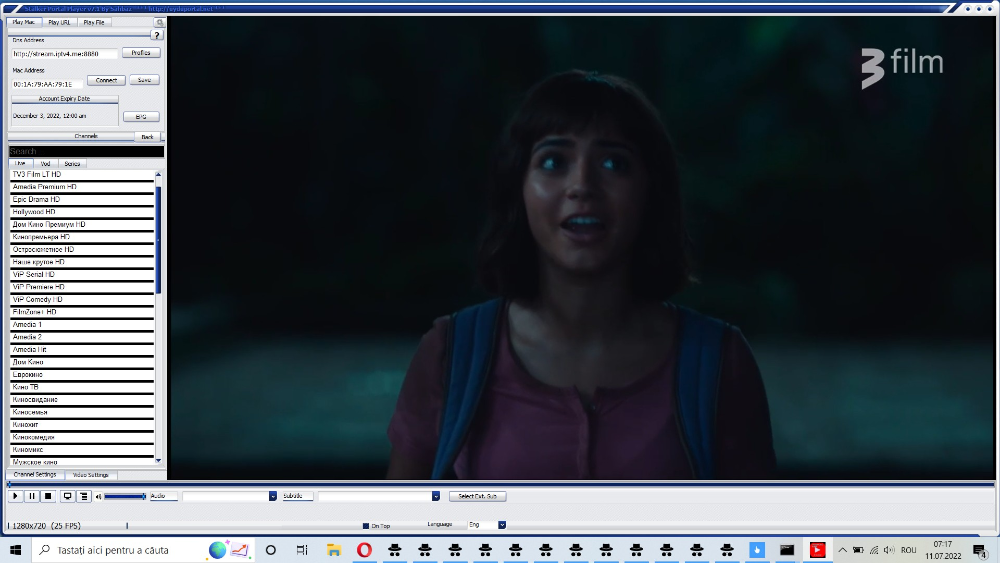Open the Profiles button
The width and height of the screenshot is (1000, 563).
(141, 53)
